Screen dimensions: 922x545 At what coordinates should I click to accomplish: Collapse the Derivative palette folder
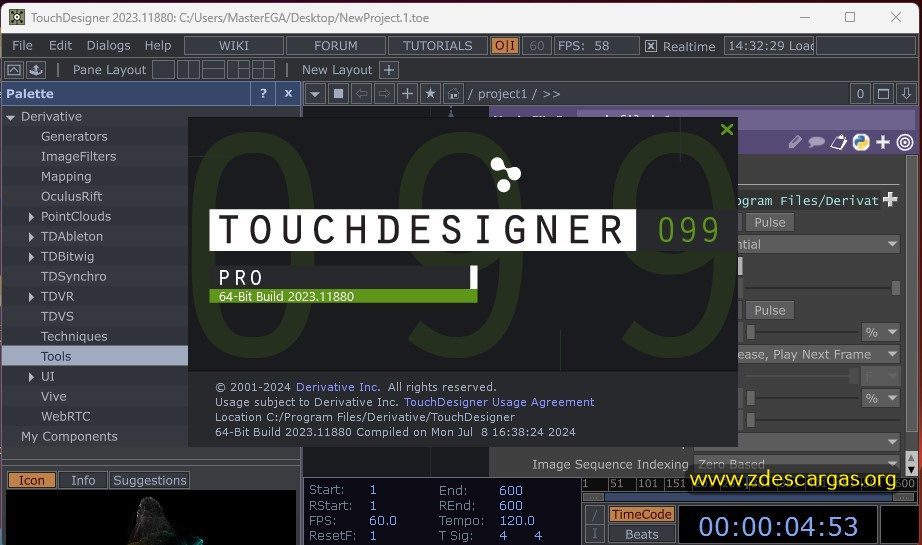point(11,117)
